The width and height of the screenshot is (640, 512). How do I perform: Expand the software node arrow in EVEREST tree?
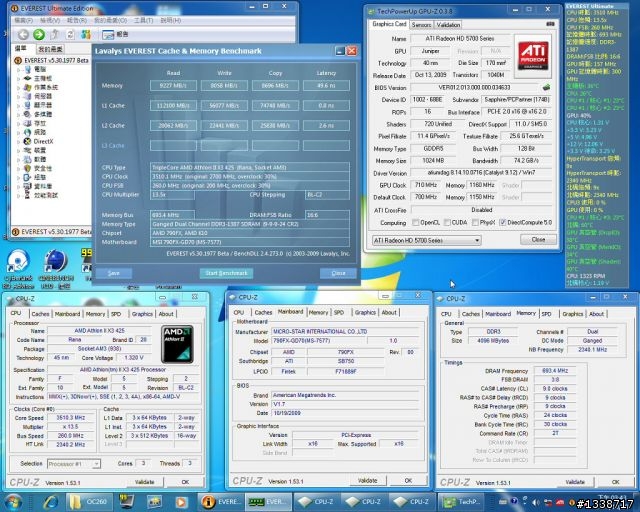[18, 159]
